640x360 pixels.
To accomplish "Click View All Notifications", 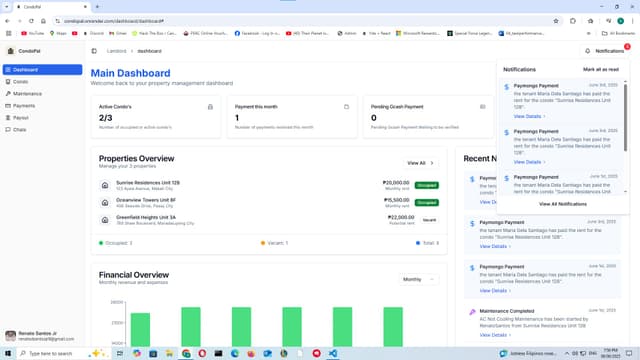I will (x=563, y=204).
